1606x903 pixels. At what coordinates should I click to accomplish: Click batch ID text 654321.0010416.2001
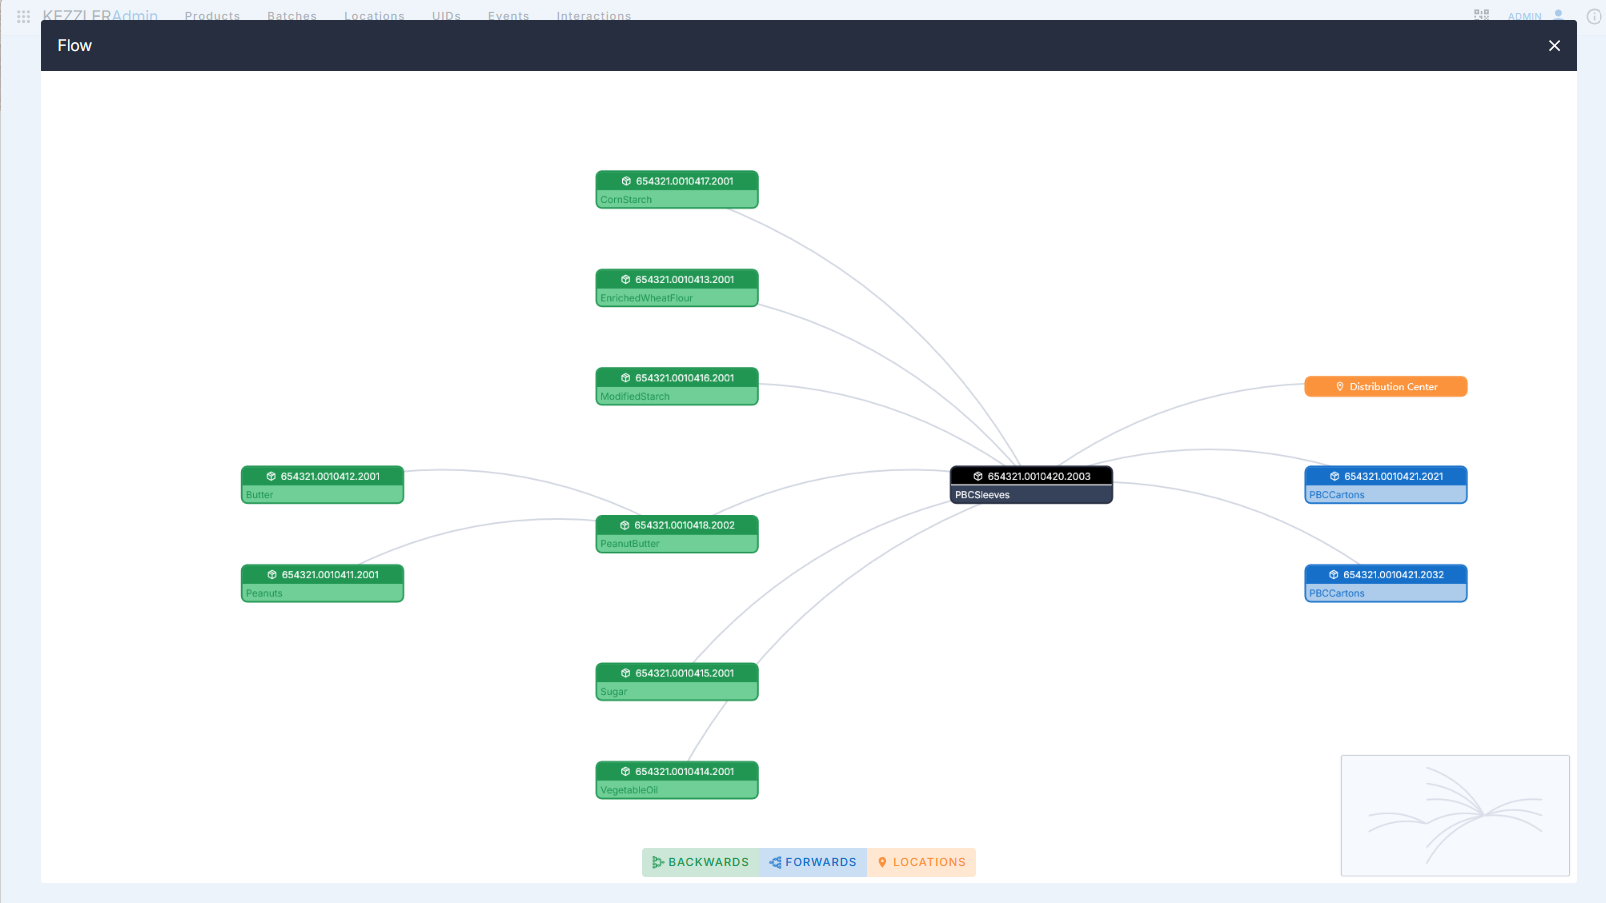pos(685,378)
